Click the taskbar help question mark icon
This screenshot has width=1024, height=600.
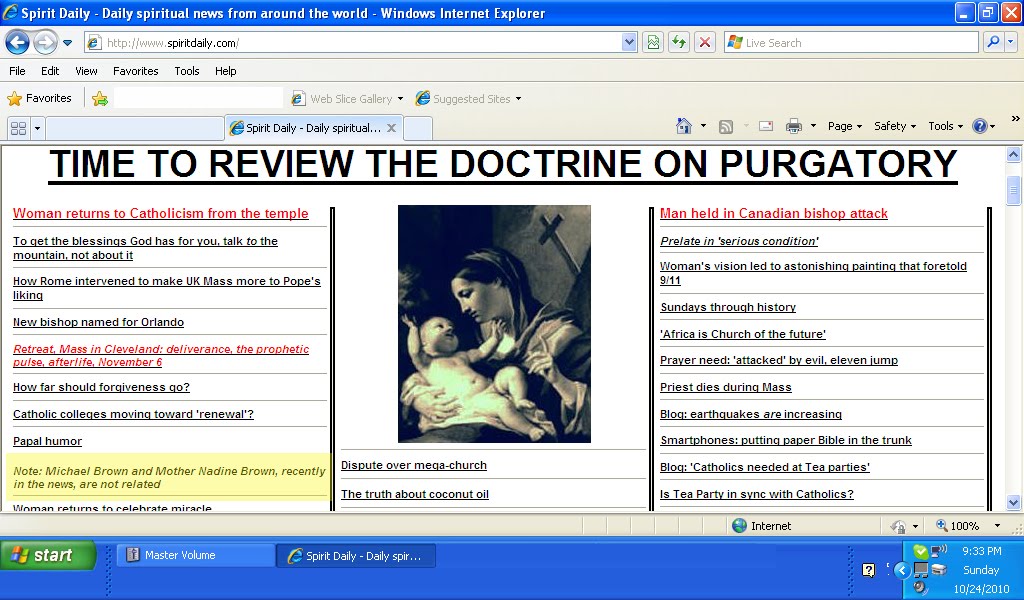869,570
